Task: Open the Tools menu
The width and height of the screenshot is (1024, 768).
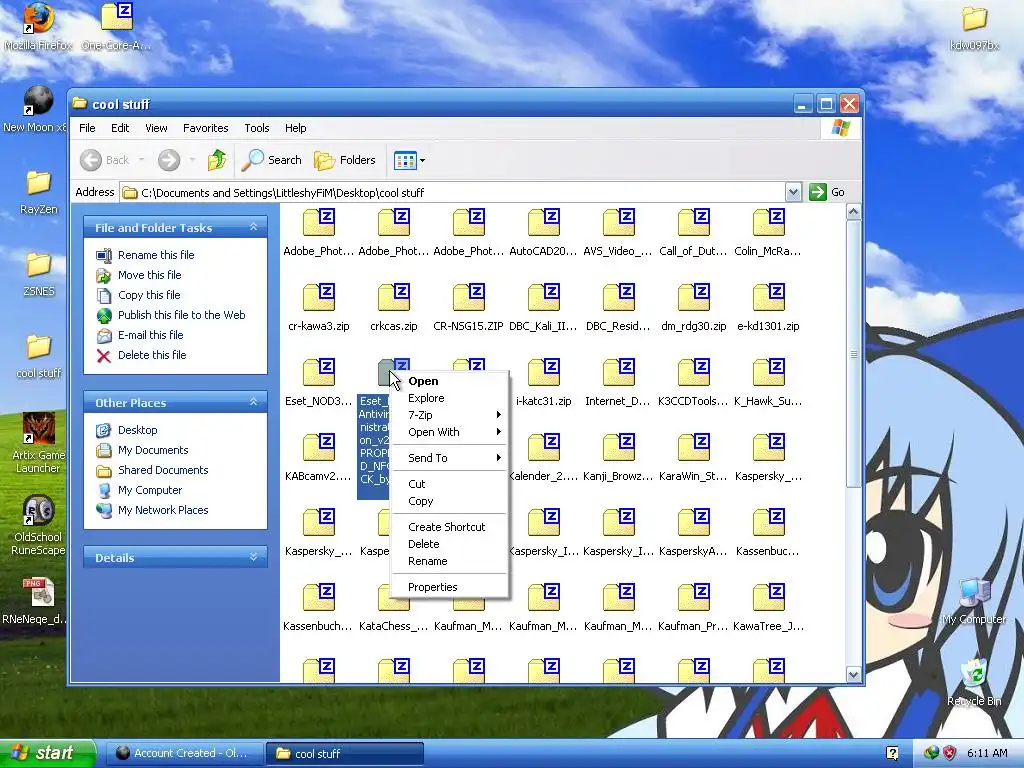Action: point(257,128)
